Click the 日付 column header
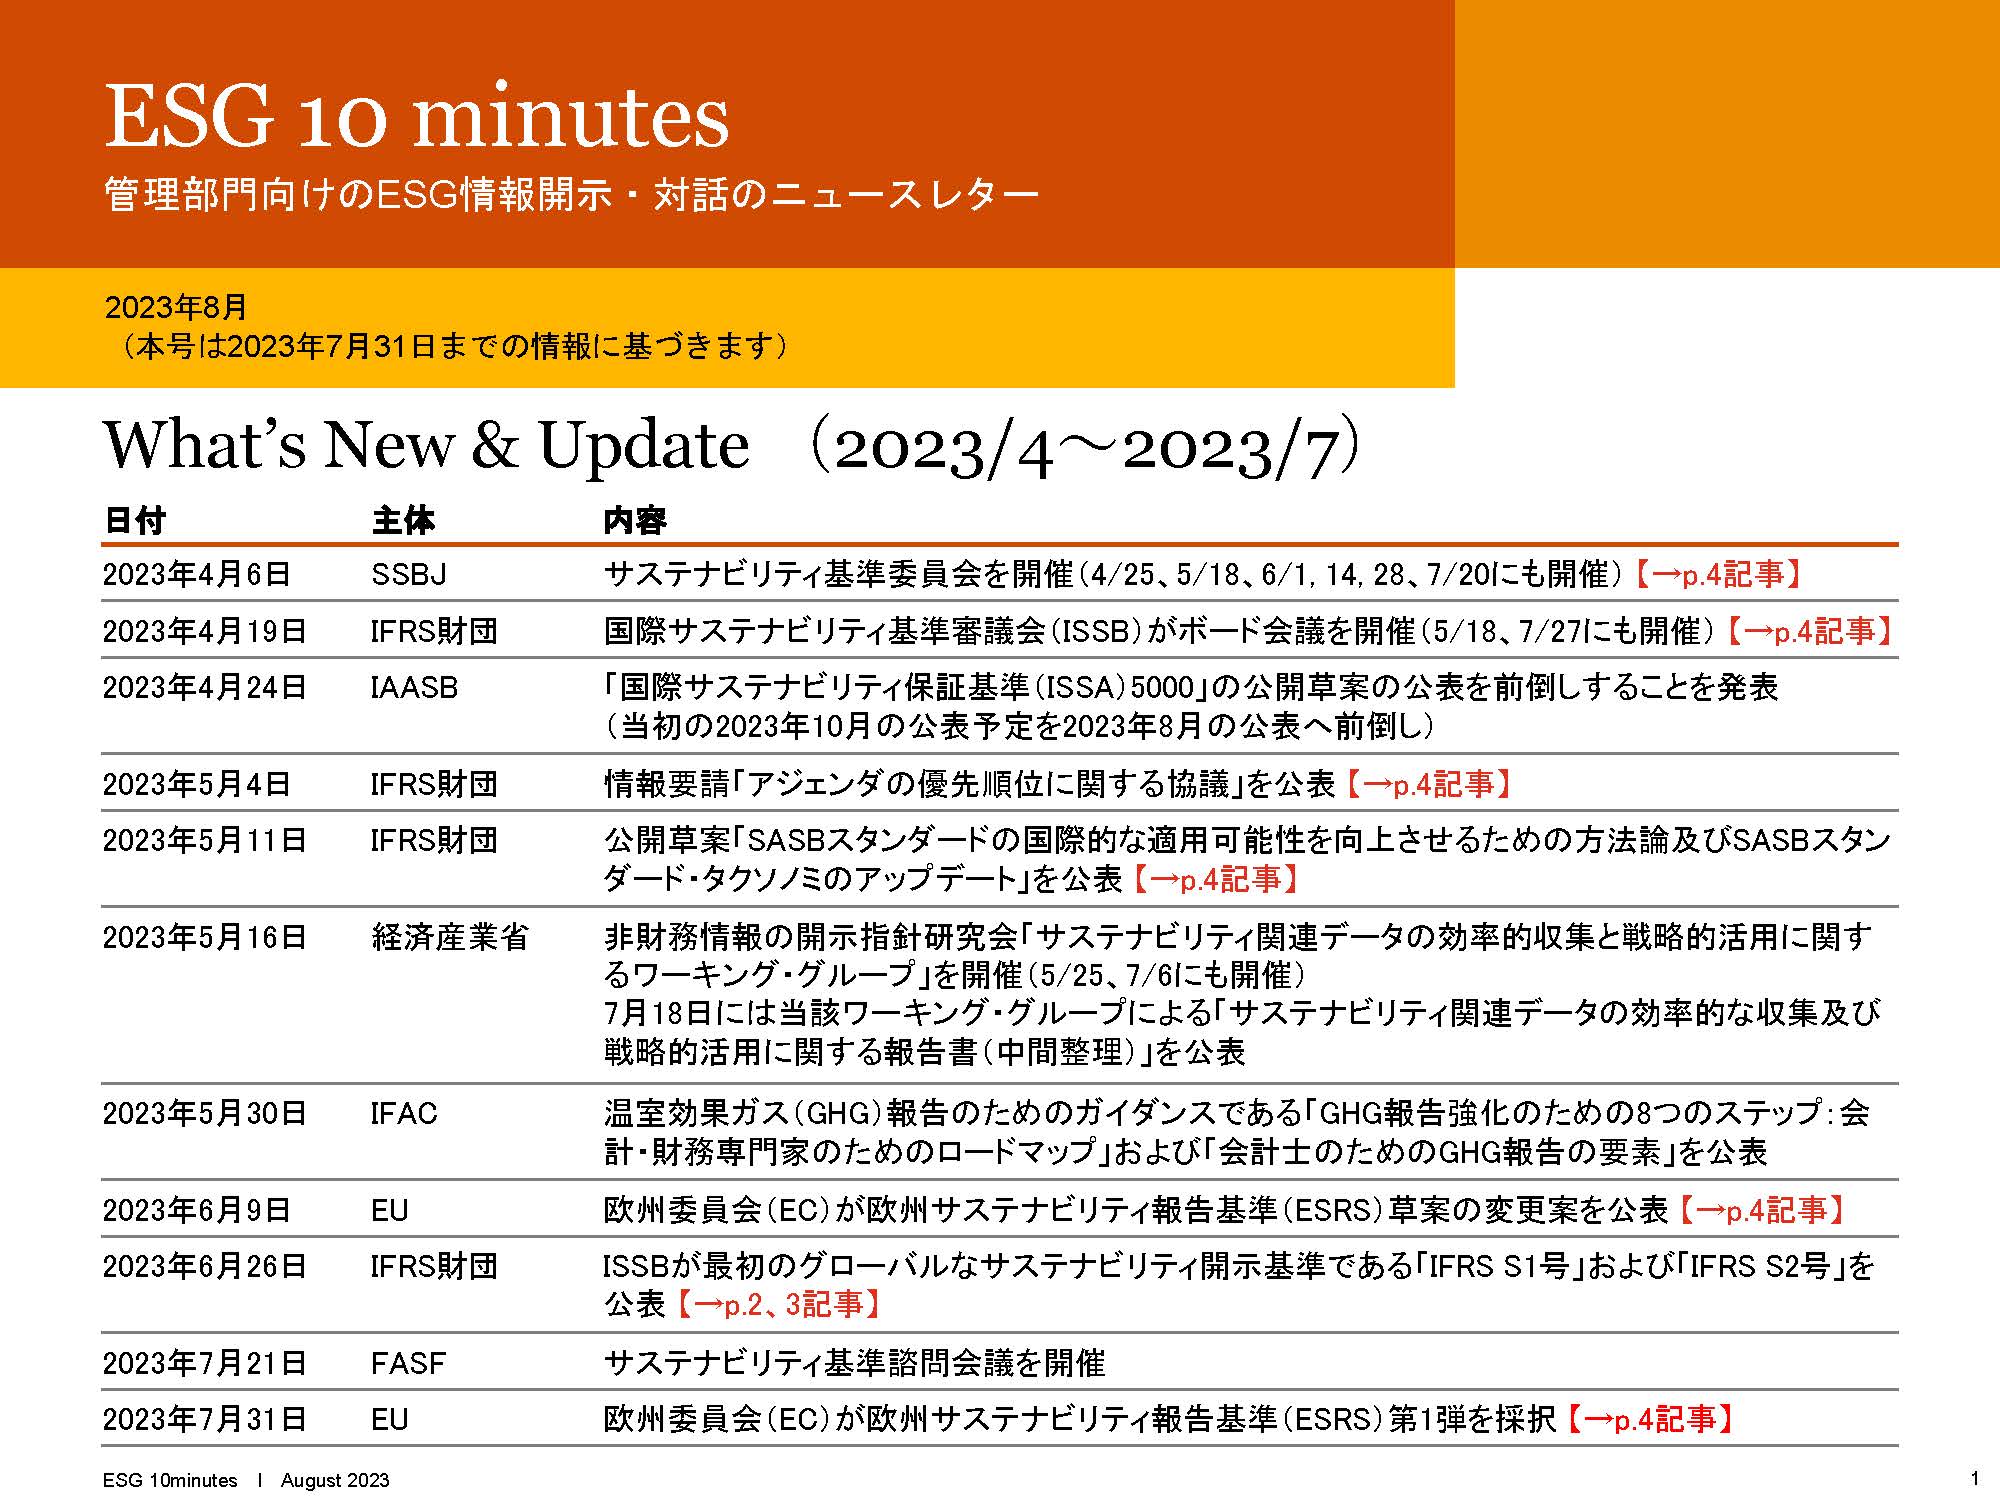Screen dimensions: 2000x1500 [135, 520]
